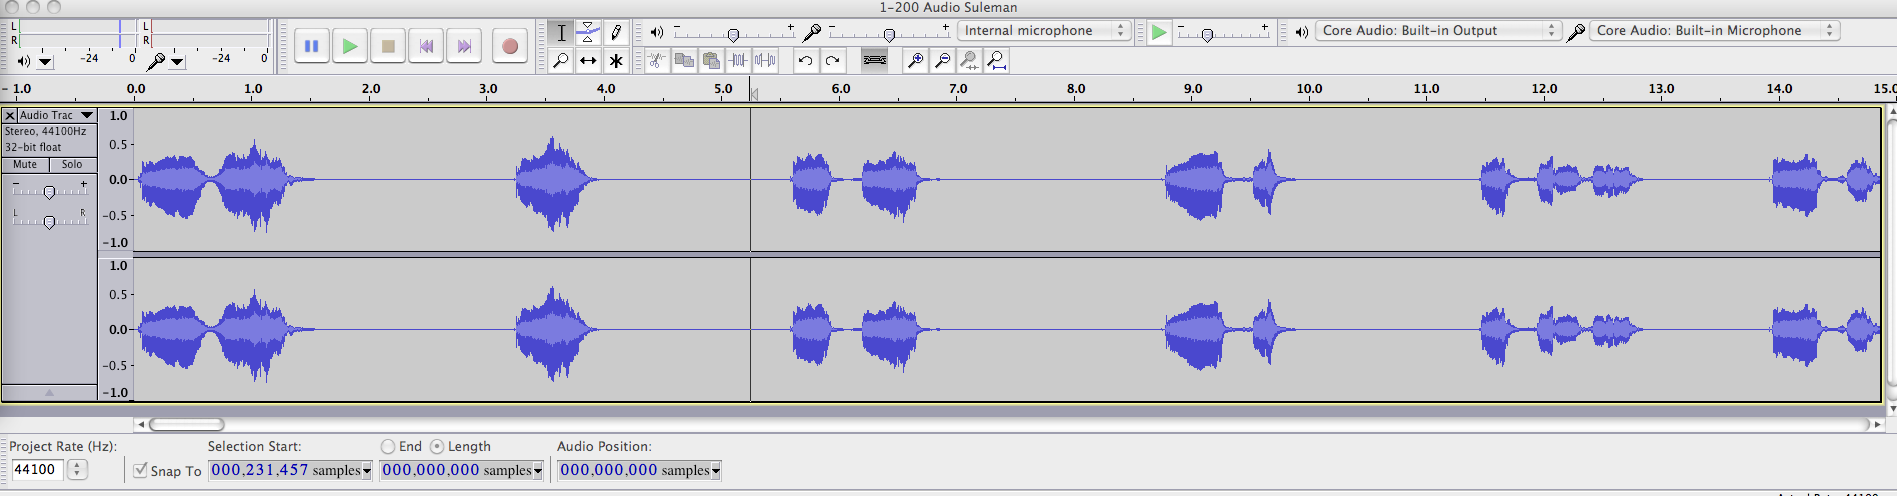Toggle the Snap To checkbox
The image size is (1897, 496).
pyautogui.click(x=141, y=470)
